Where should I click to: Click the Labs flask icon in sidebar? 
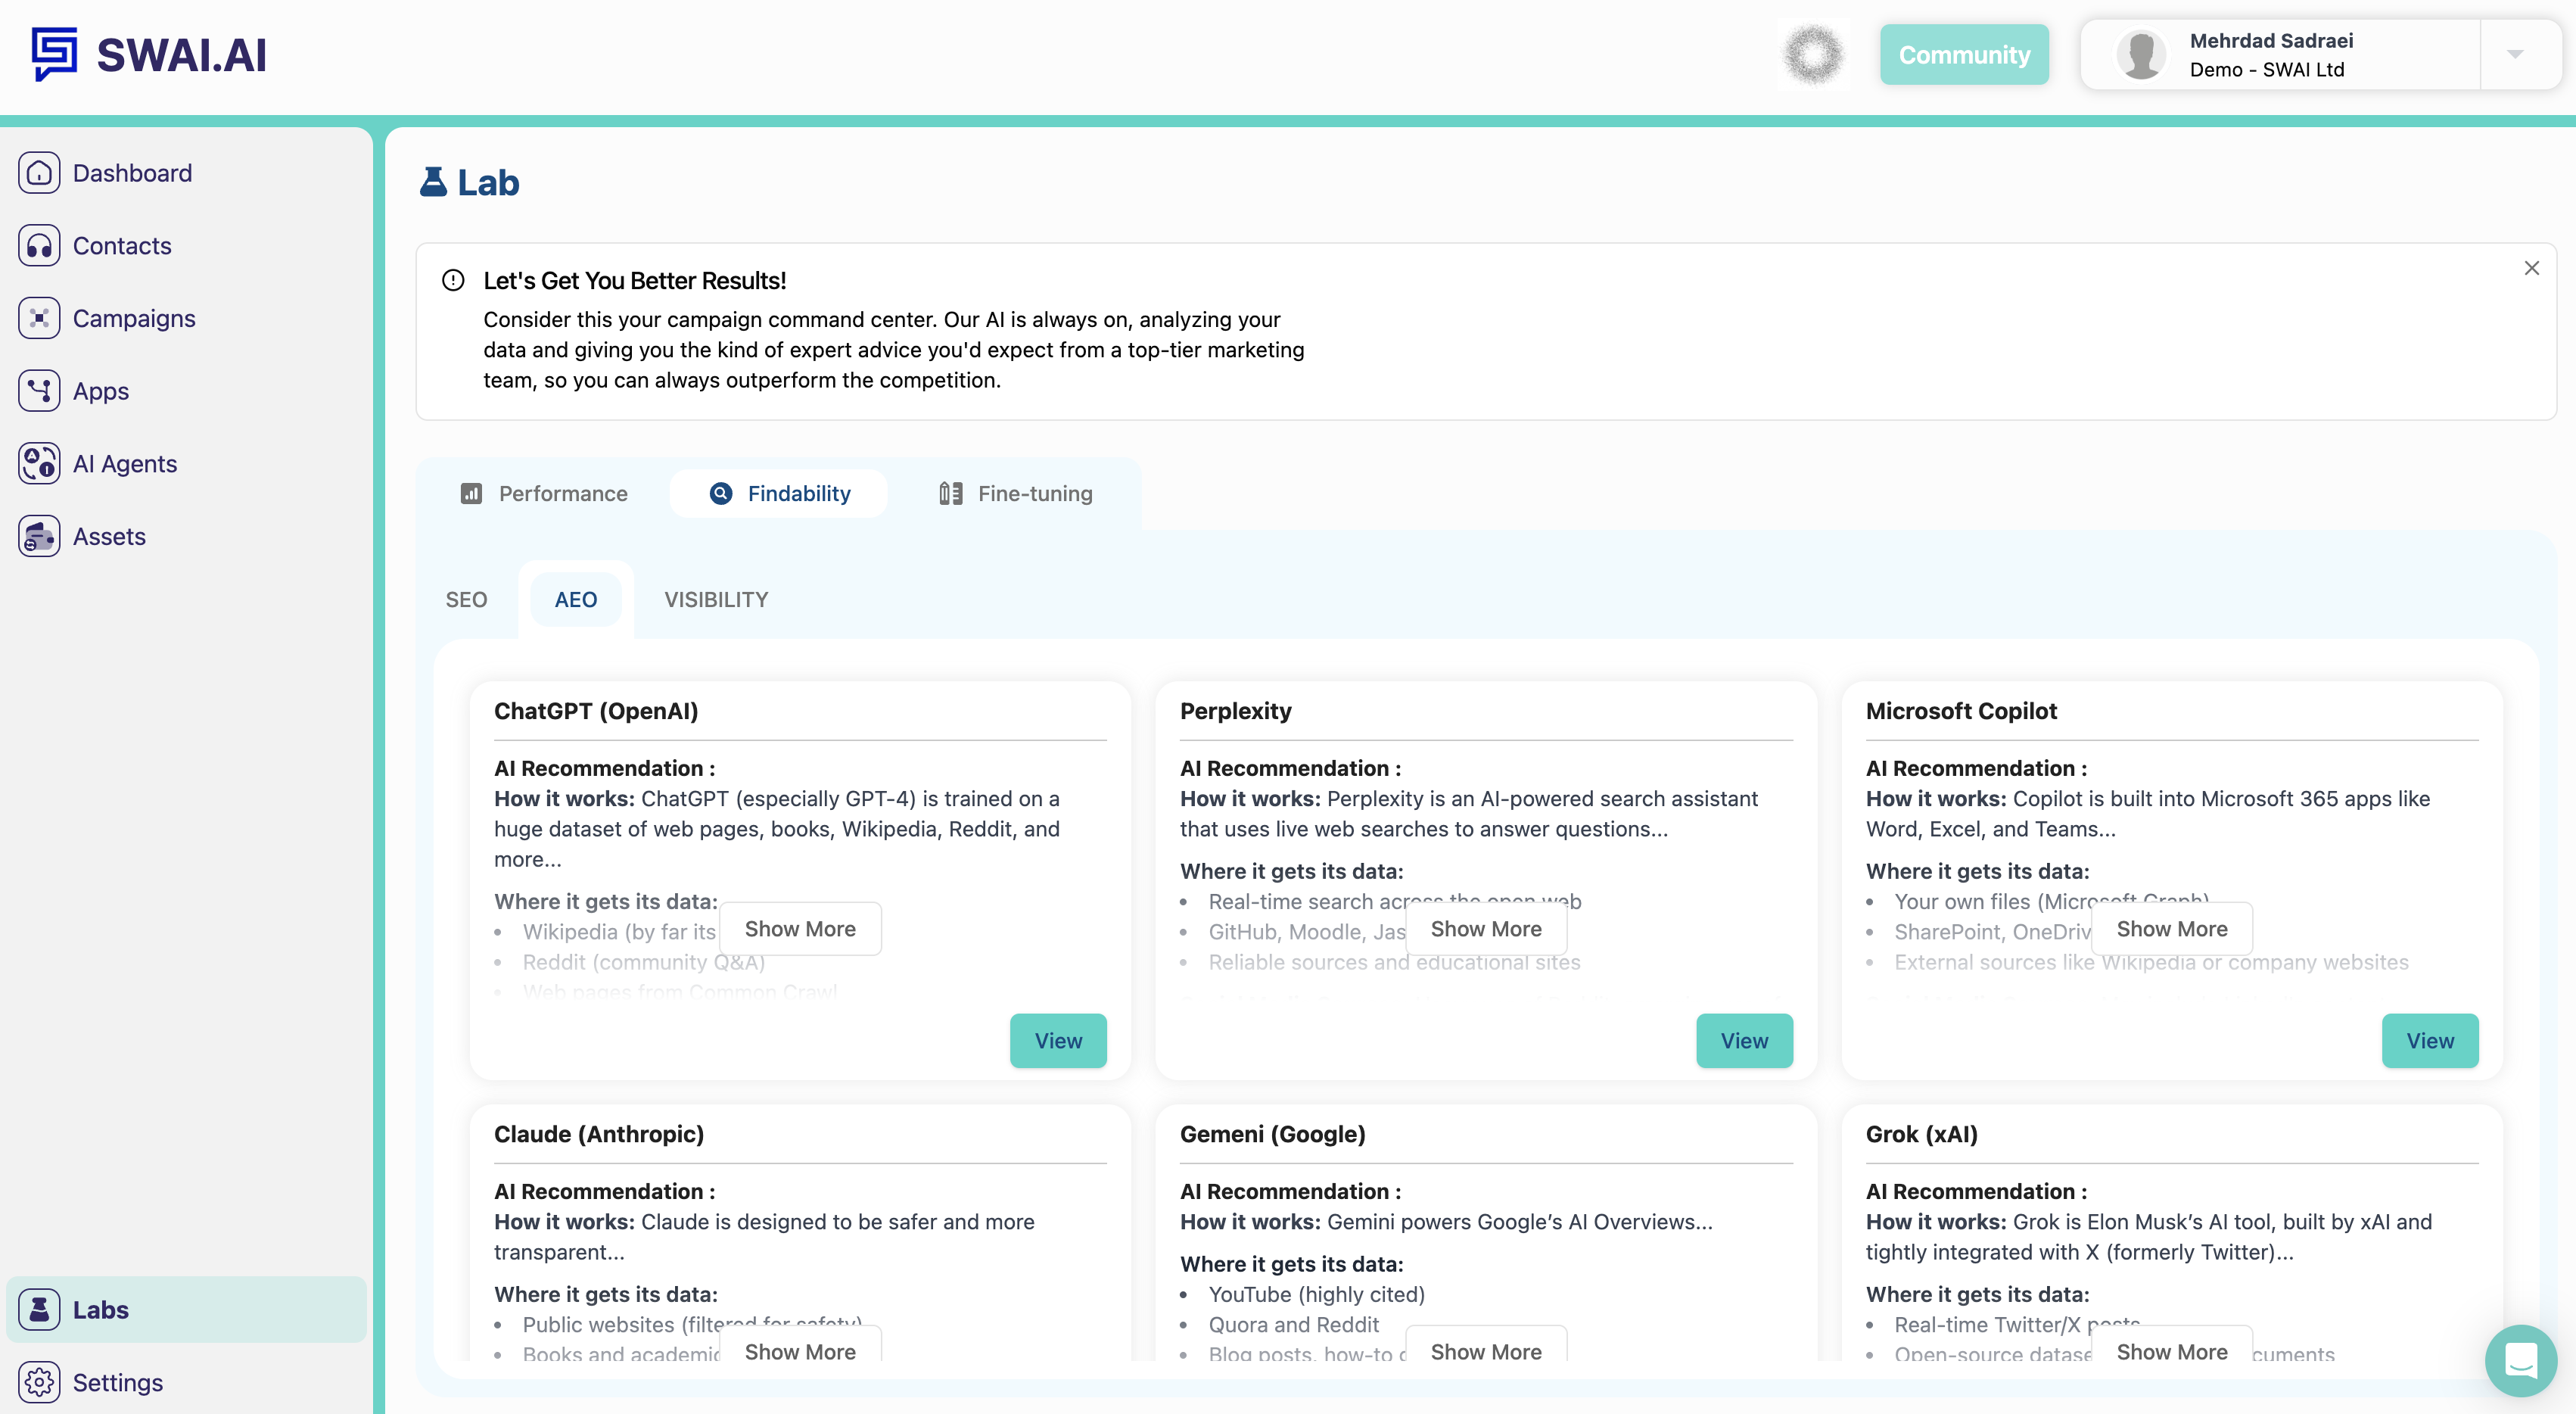[39, 1310]
